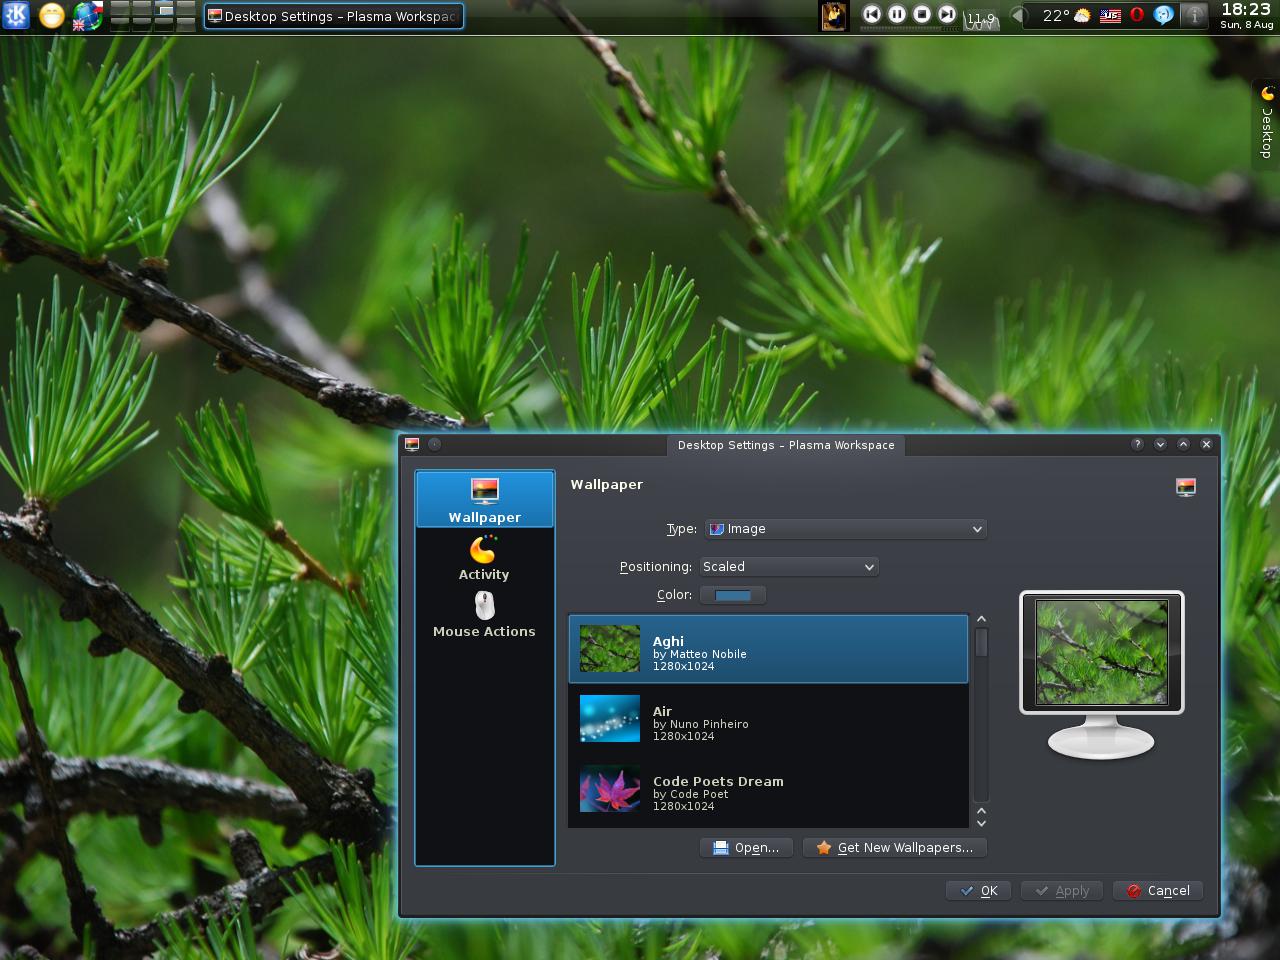
Task: Select the Wallpaper page in sidebar
Action: (x=484, y=499)
